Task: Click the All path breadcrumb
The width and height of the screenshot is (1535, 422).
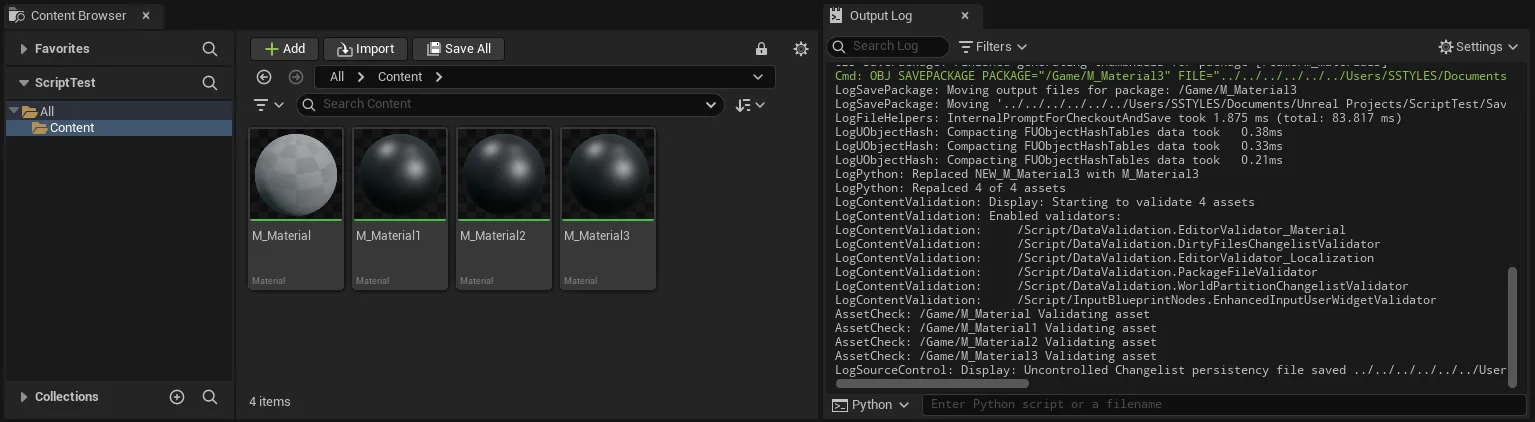Action: (337, 77)
